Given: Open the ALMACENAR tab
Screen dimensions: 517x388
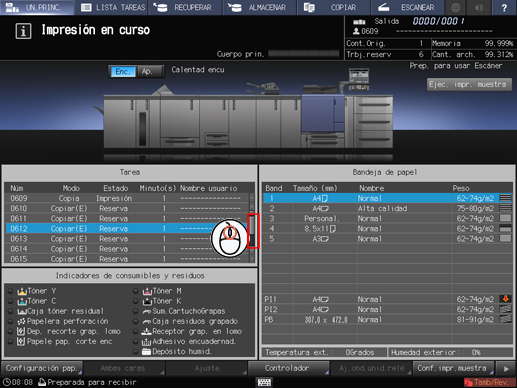Looking at the screenshot, I should click(260, 7).
